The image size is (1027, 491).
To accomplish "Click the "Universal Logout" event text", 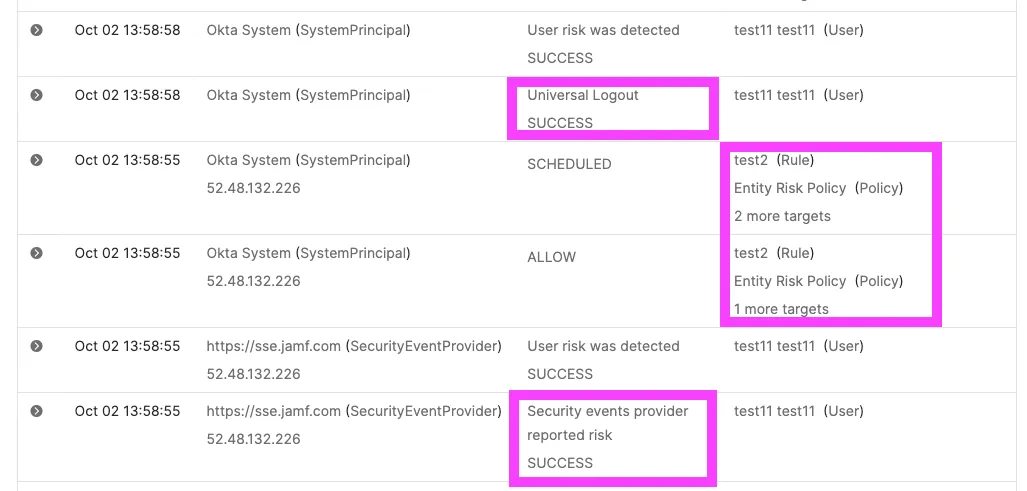I will coord(583,95).
